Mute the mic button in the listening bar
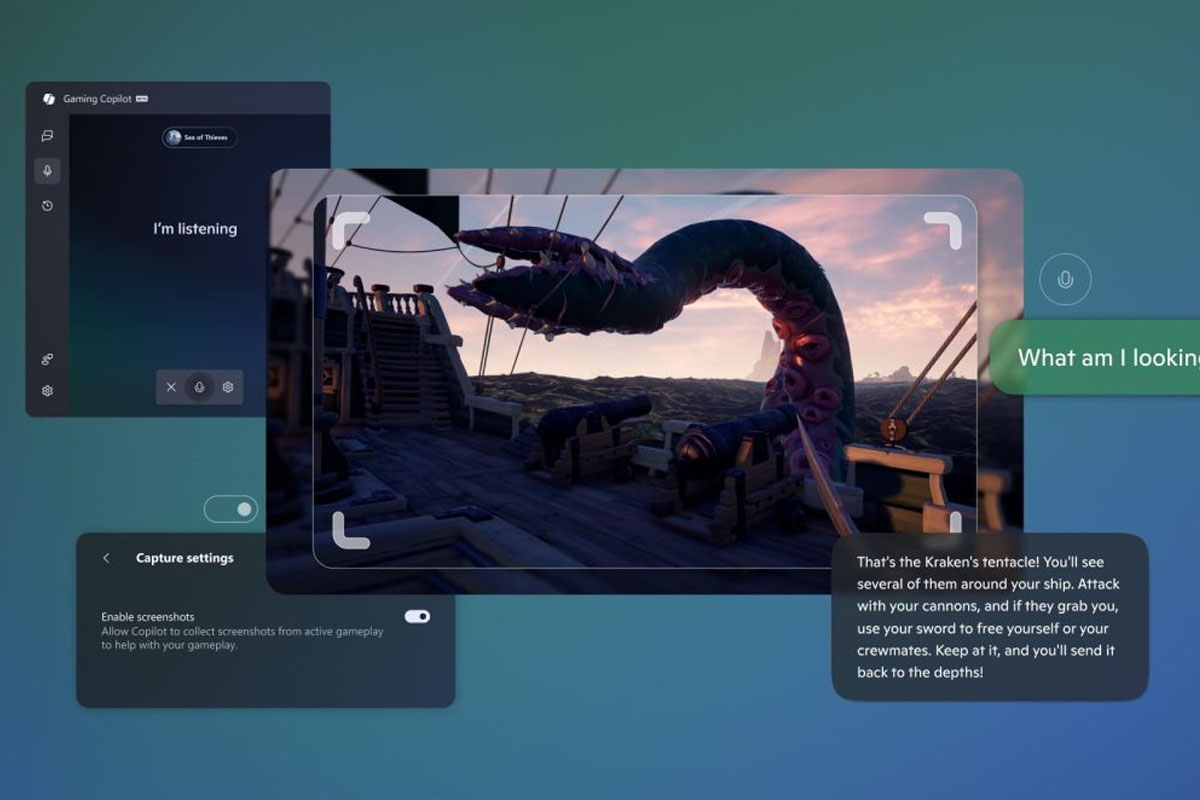Screen dimensions: 1200x800 point(200,387)
